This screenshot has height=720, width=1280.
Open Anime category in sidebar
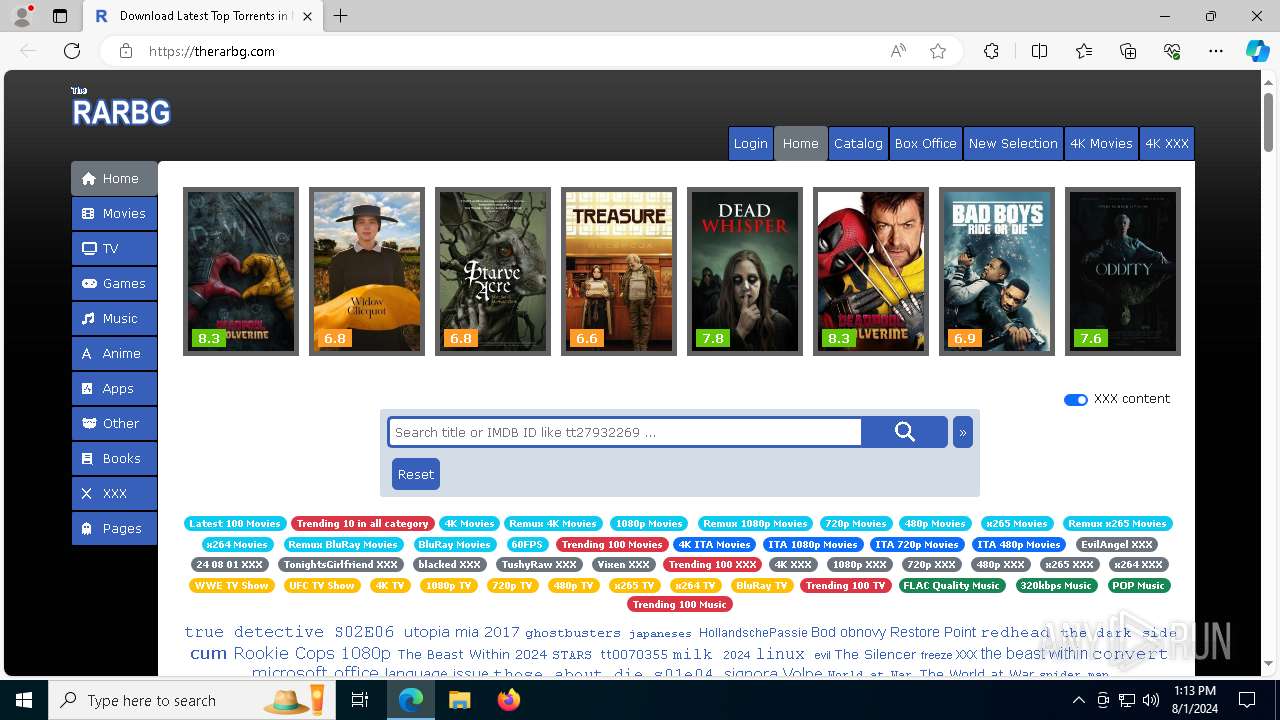[114, 353]
